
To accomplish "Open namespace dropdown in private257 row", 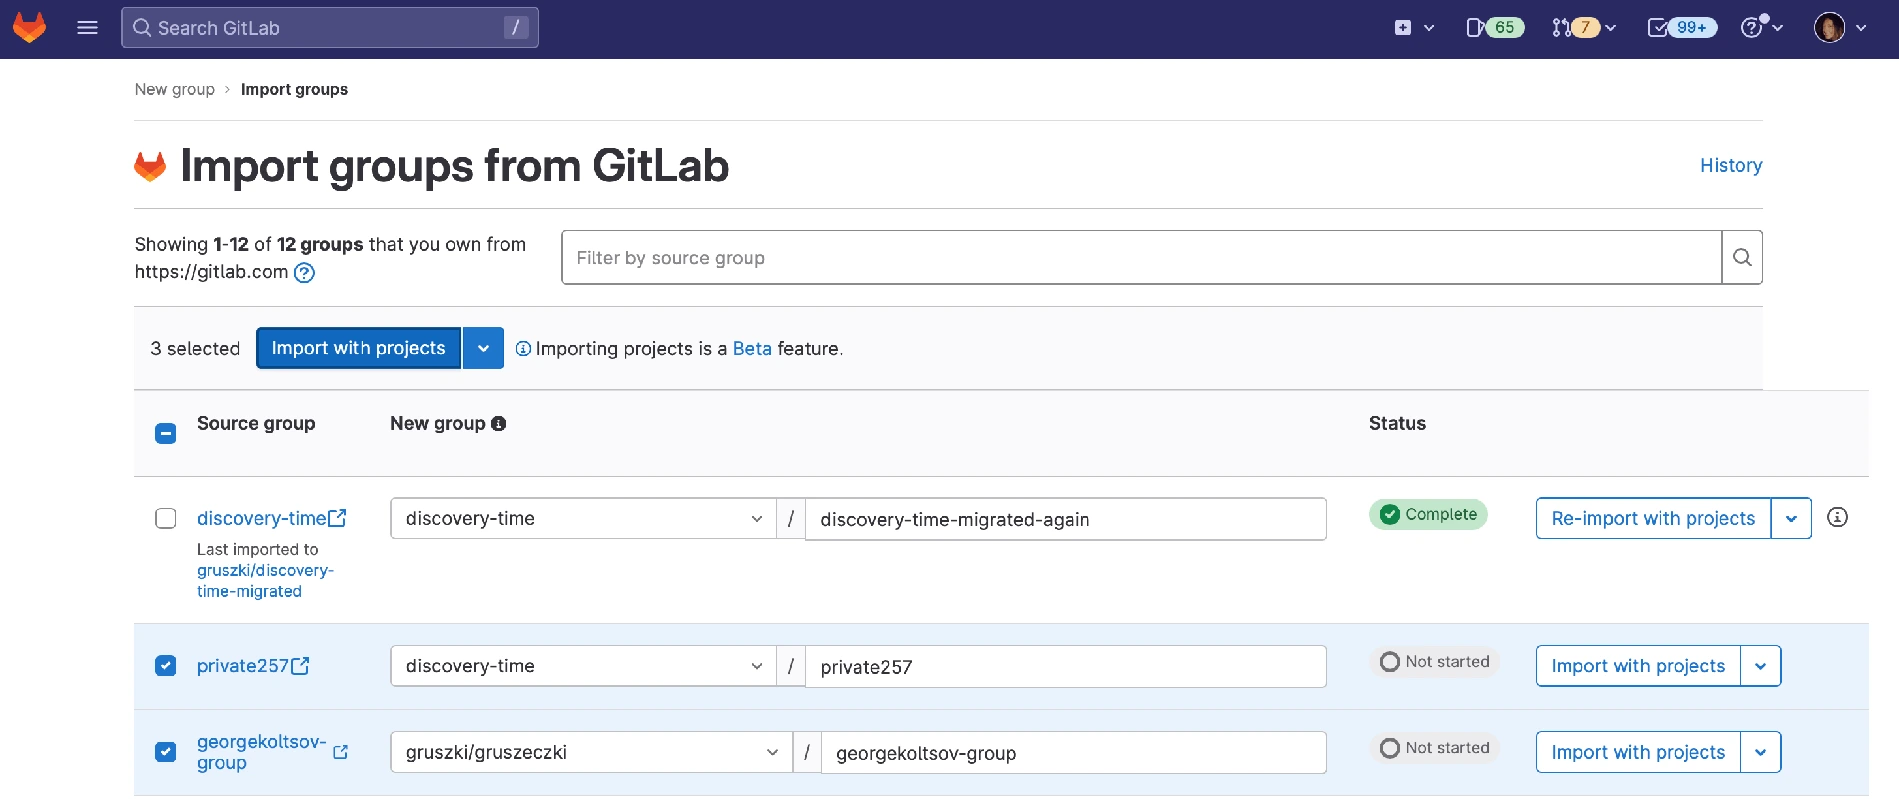I will [x=583, y=665].
